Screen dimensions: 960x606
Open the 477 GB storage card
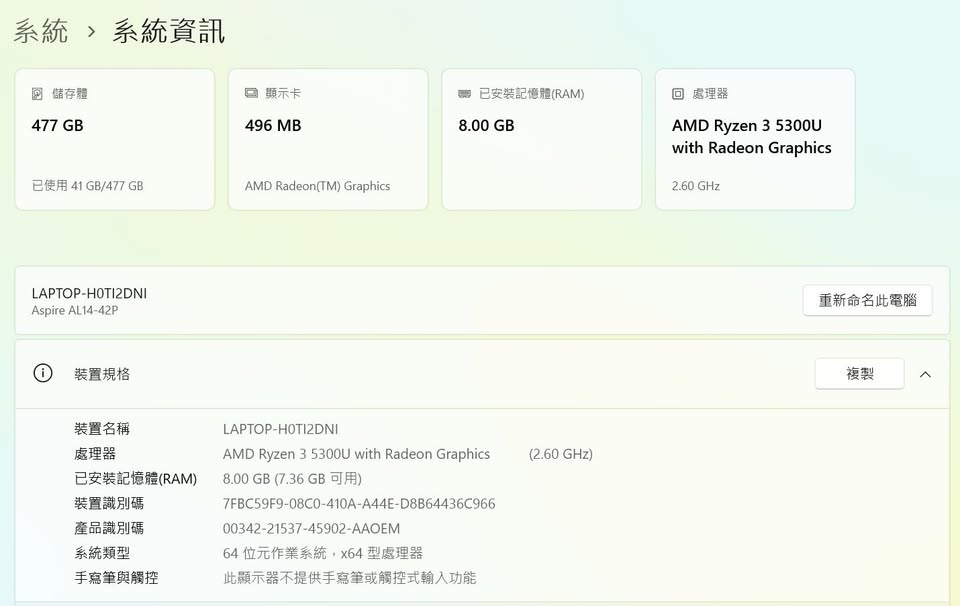114,139
